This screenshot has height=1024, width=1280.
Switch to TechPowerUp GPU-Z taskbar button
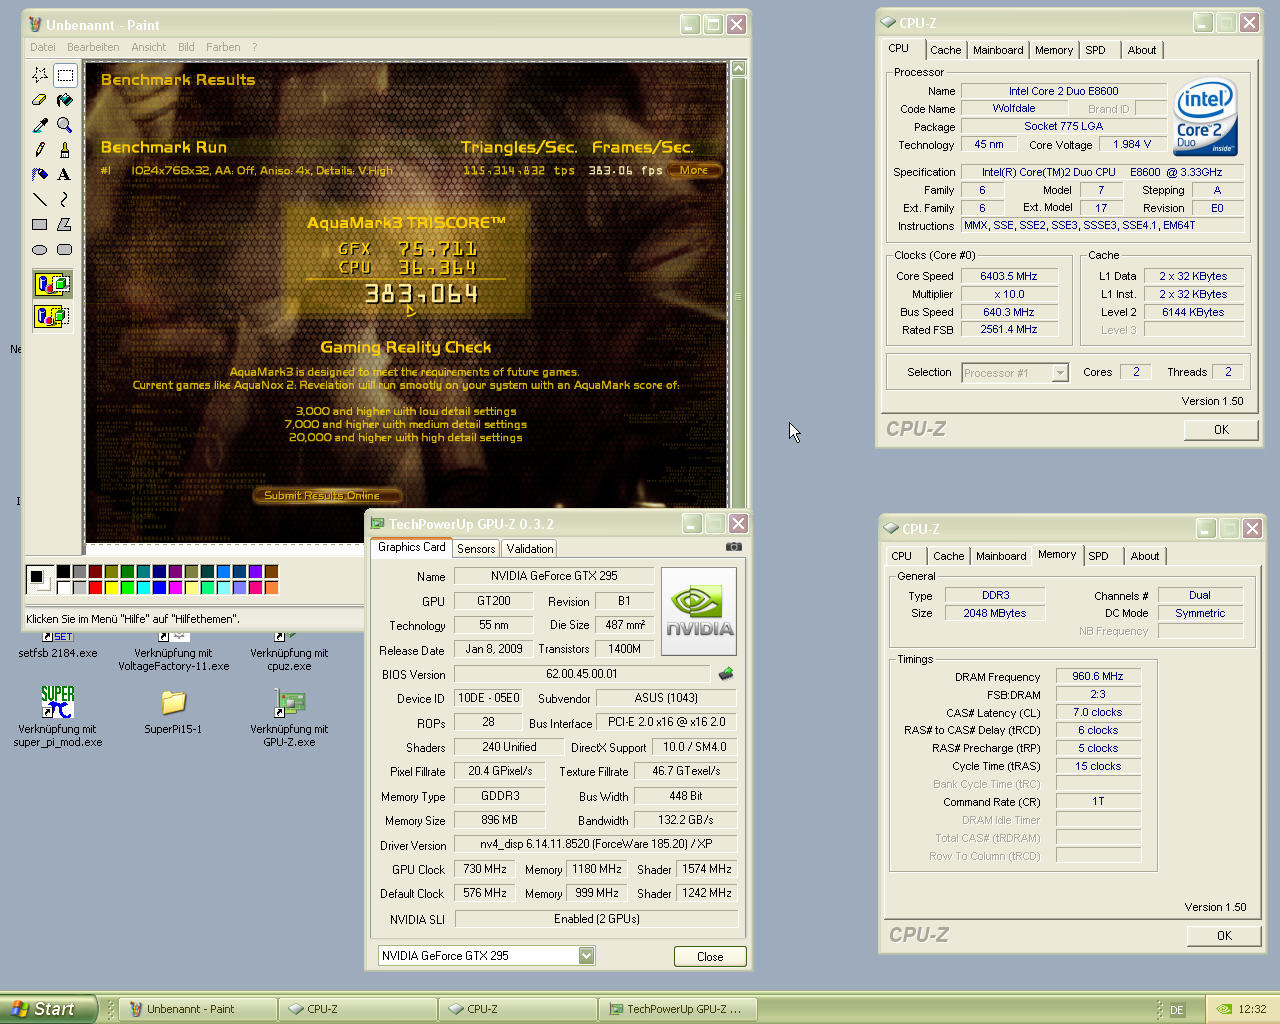click(677, 1009)
